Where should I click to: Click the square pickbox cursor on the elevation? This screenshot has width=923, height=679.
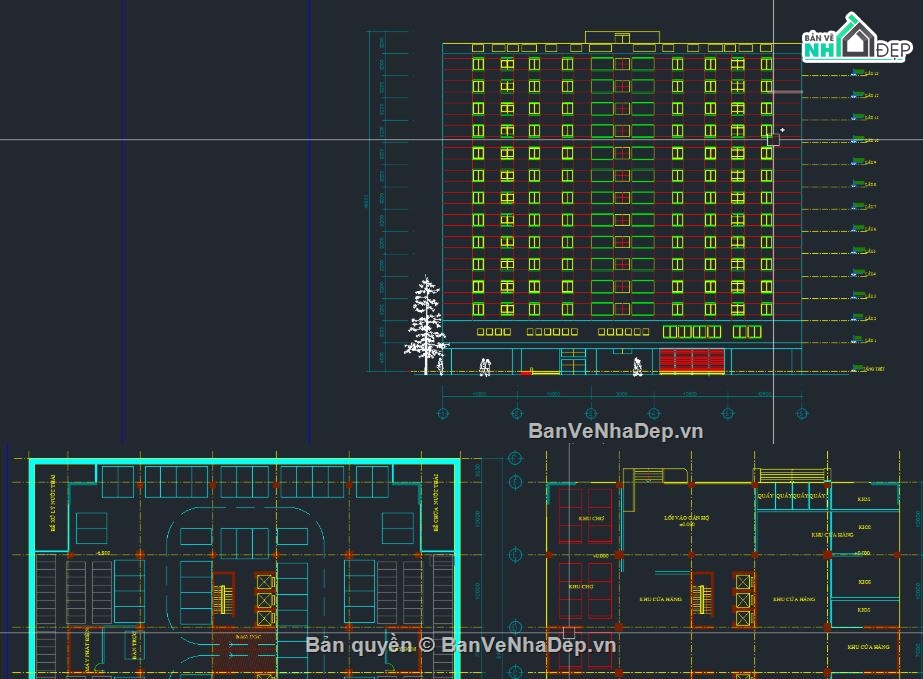(x=773, y=140)
